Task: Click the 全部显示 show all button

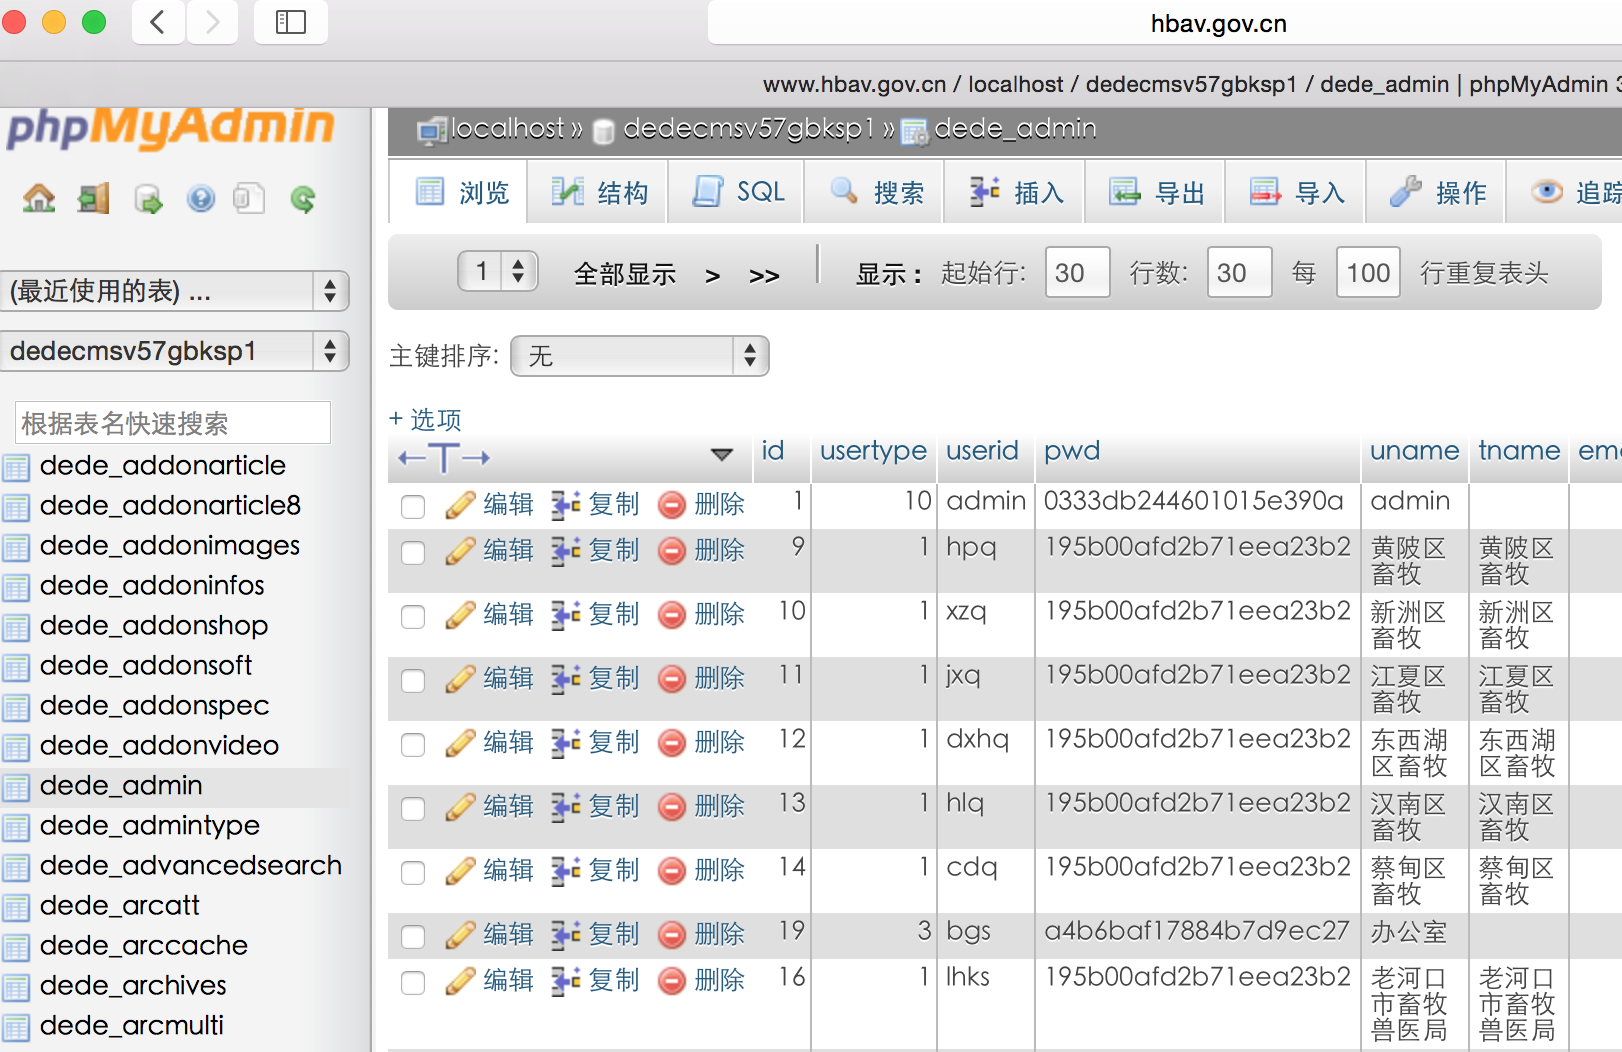Action: tap(625, 274)
